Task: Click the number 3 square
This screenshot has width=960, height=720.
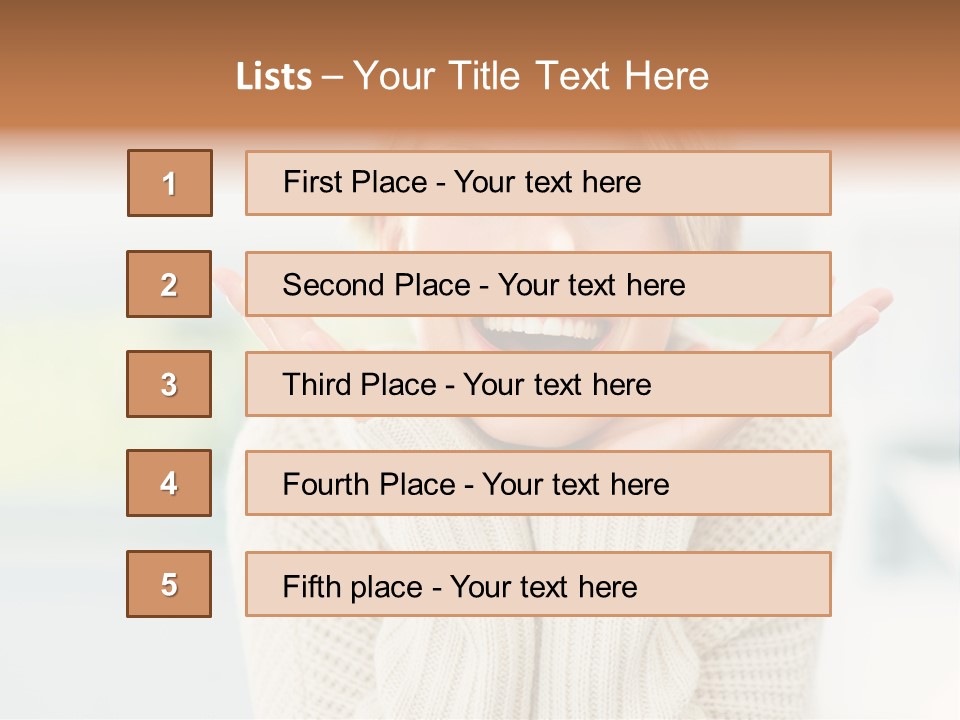Action: tap(169, 384)
